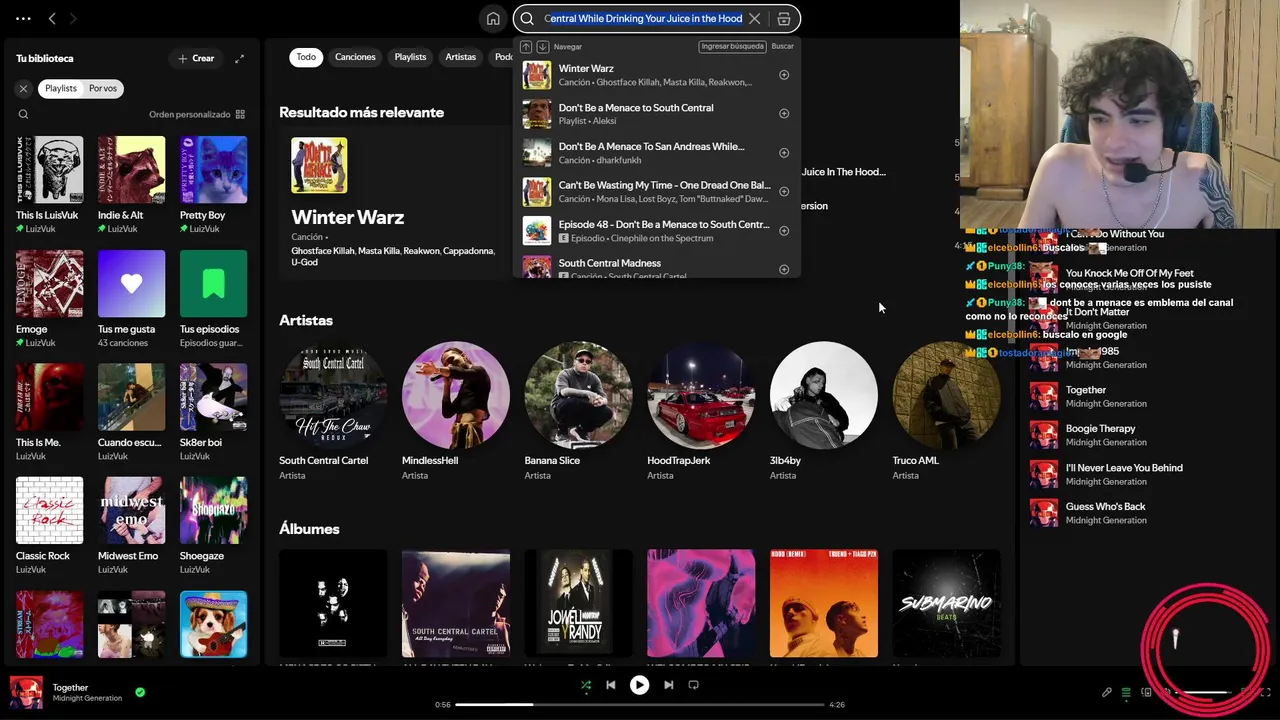The width and height of the screenshot is (1280, 720).
Task: Toggle the queue panel icon
Action: [x=1126, y=692]
